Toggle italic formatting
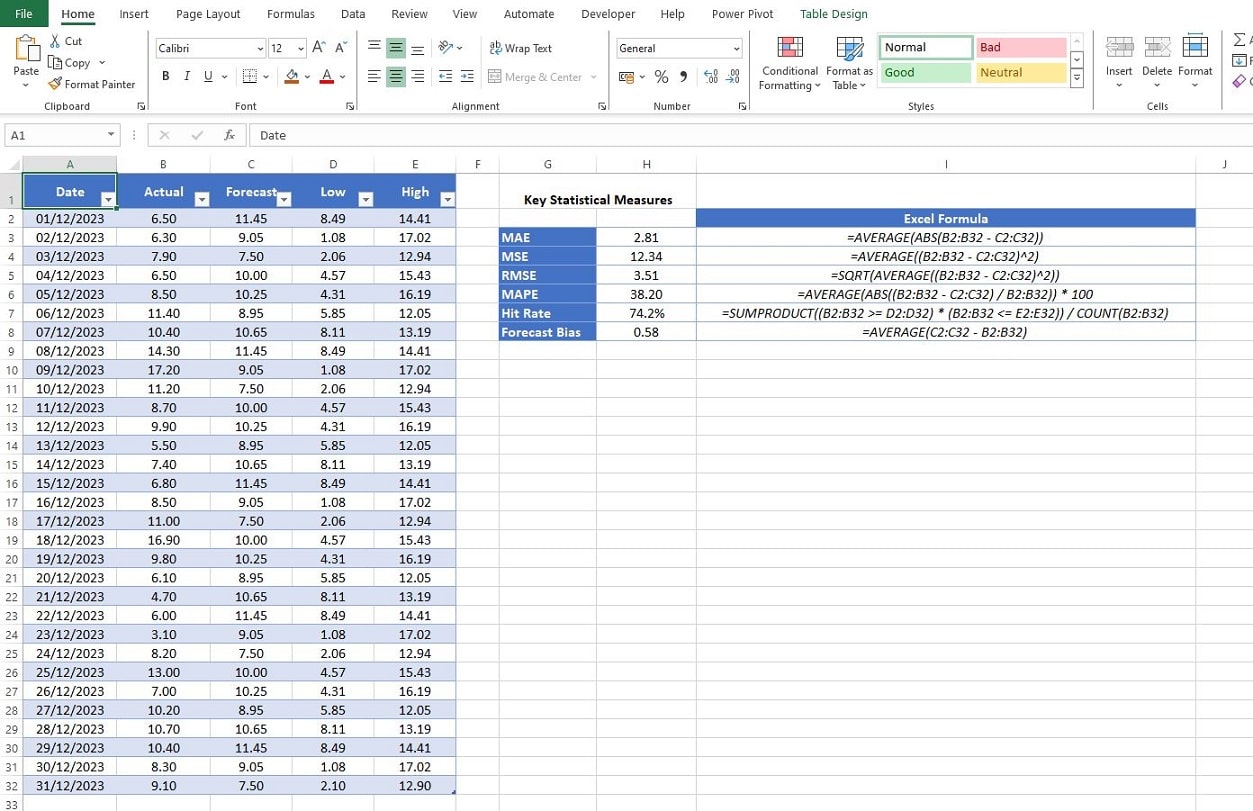This screenshot has height=811, width=1253. point(187,76)
